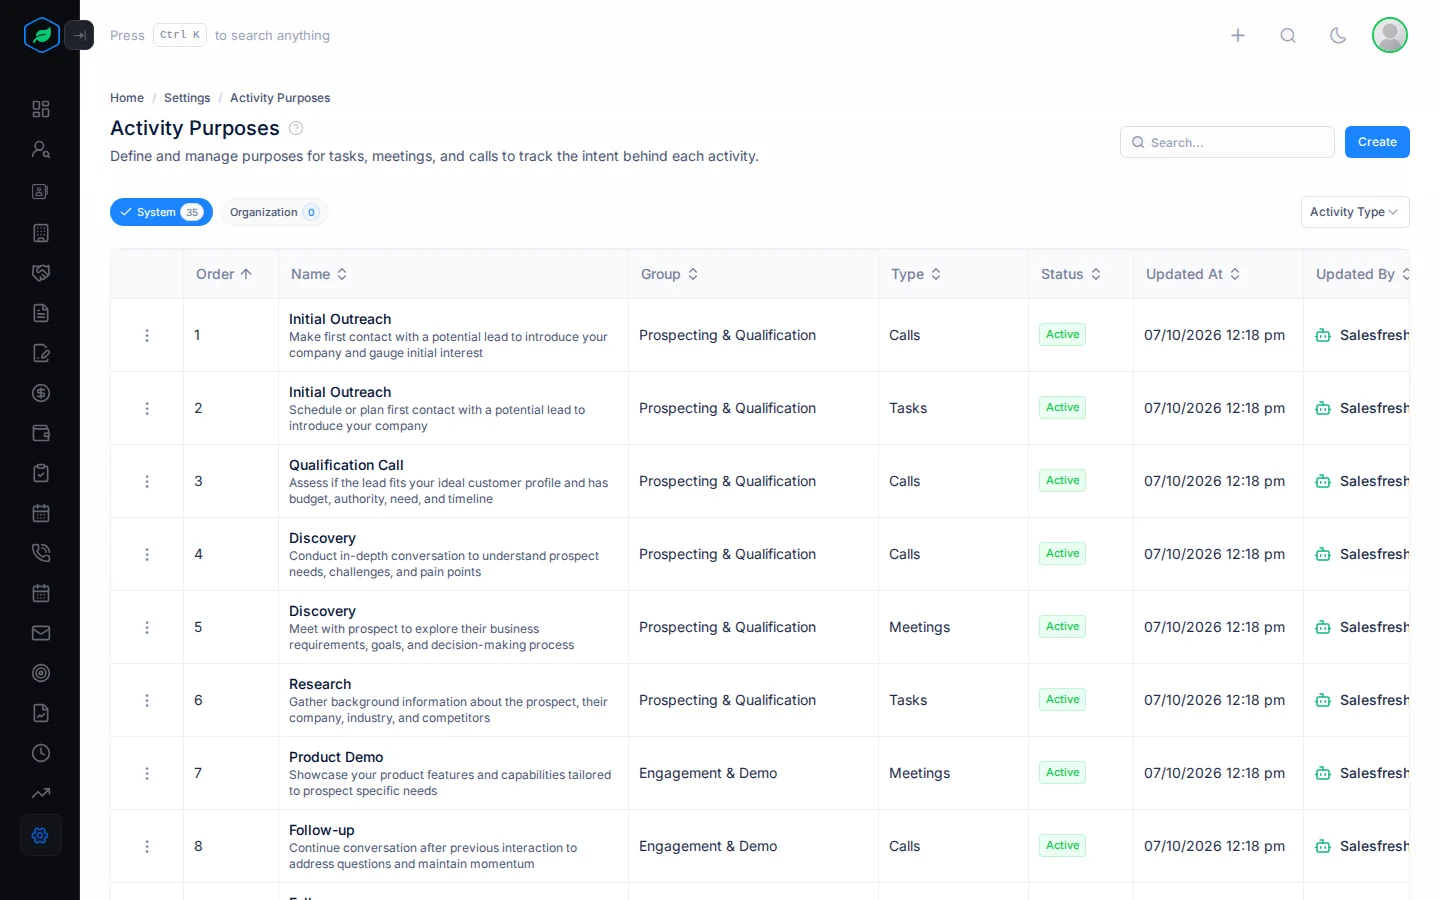
Task: Click the trending arrow analytics icon
Action: (x=41, y=793)
